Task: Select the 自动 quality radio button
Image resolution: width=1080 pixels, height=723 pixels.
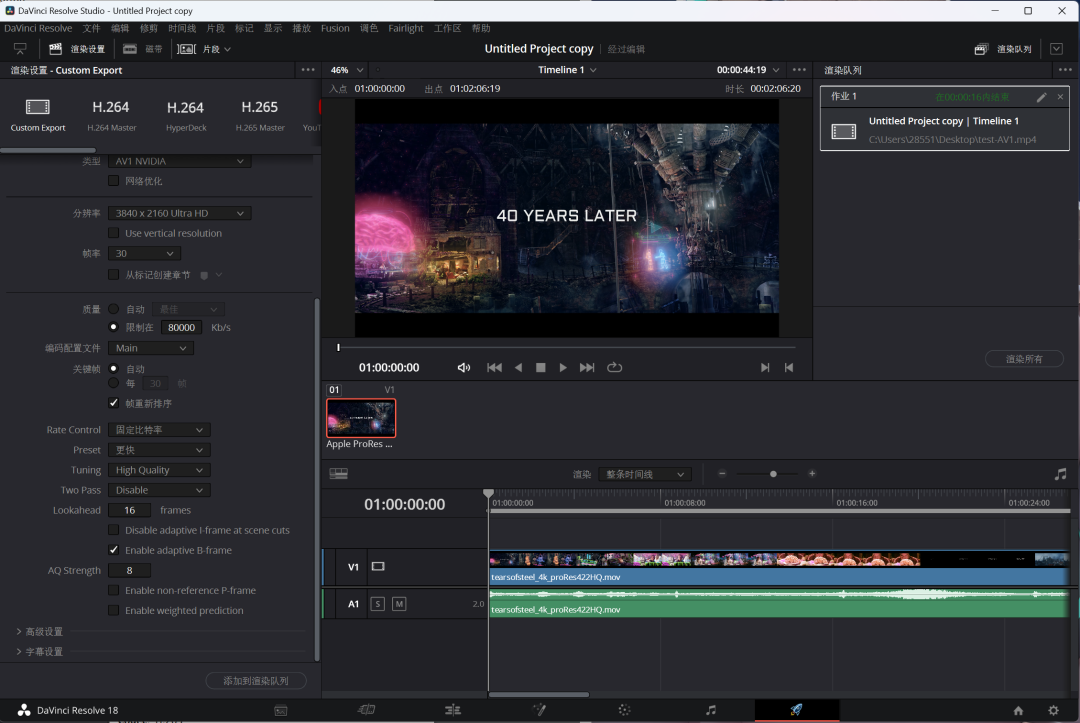Action: pyautogui.click(x=113, y=310)
